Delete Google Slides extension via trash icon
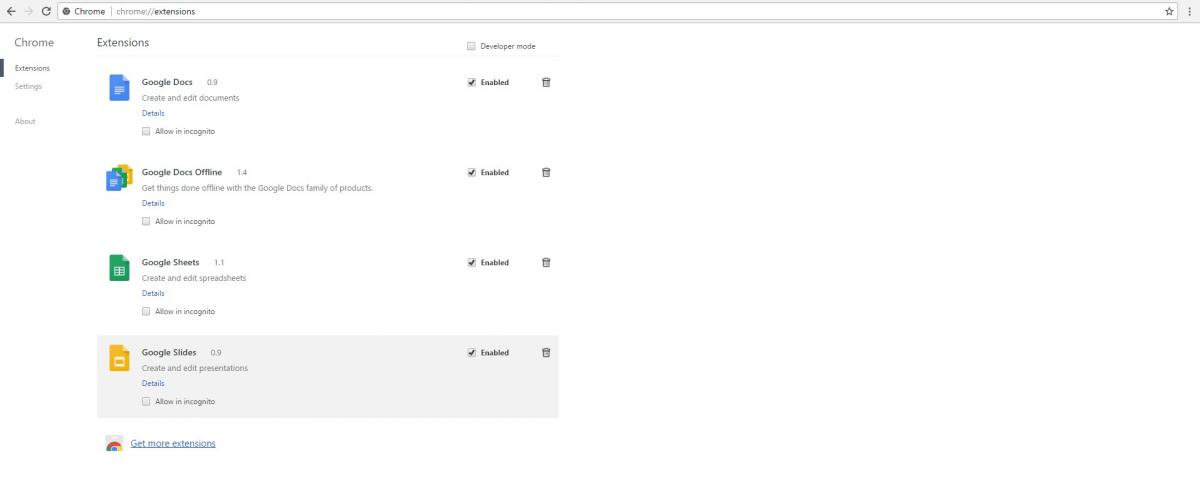The image size is (1200, 503). (x=546, y=352)
